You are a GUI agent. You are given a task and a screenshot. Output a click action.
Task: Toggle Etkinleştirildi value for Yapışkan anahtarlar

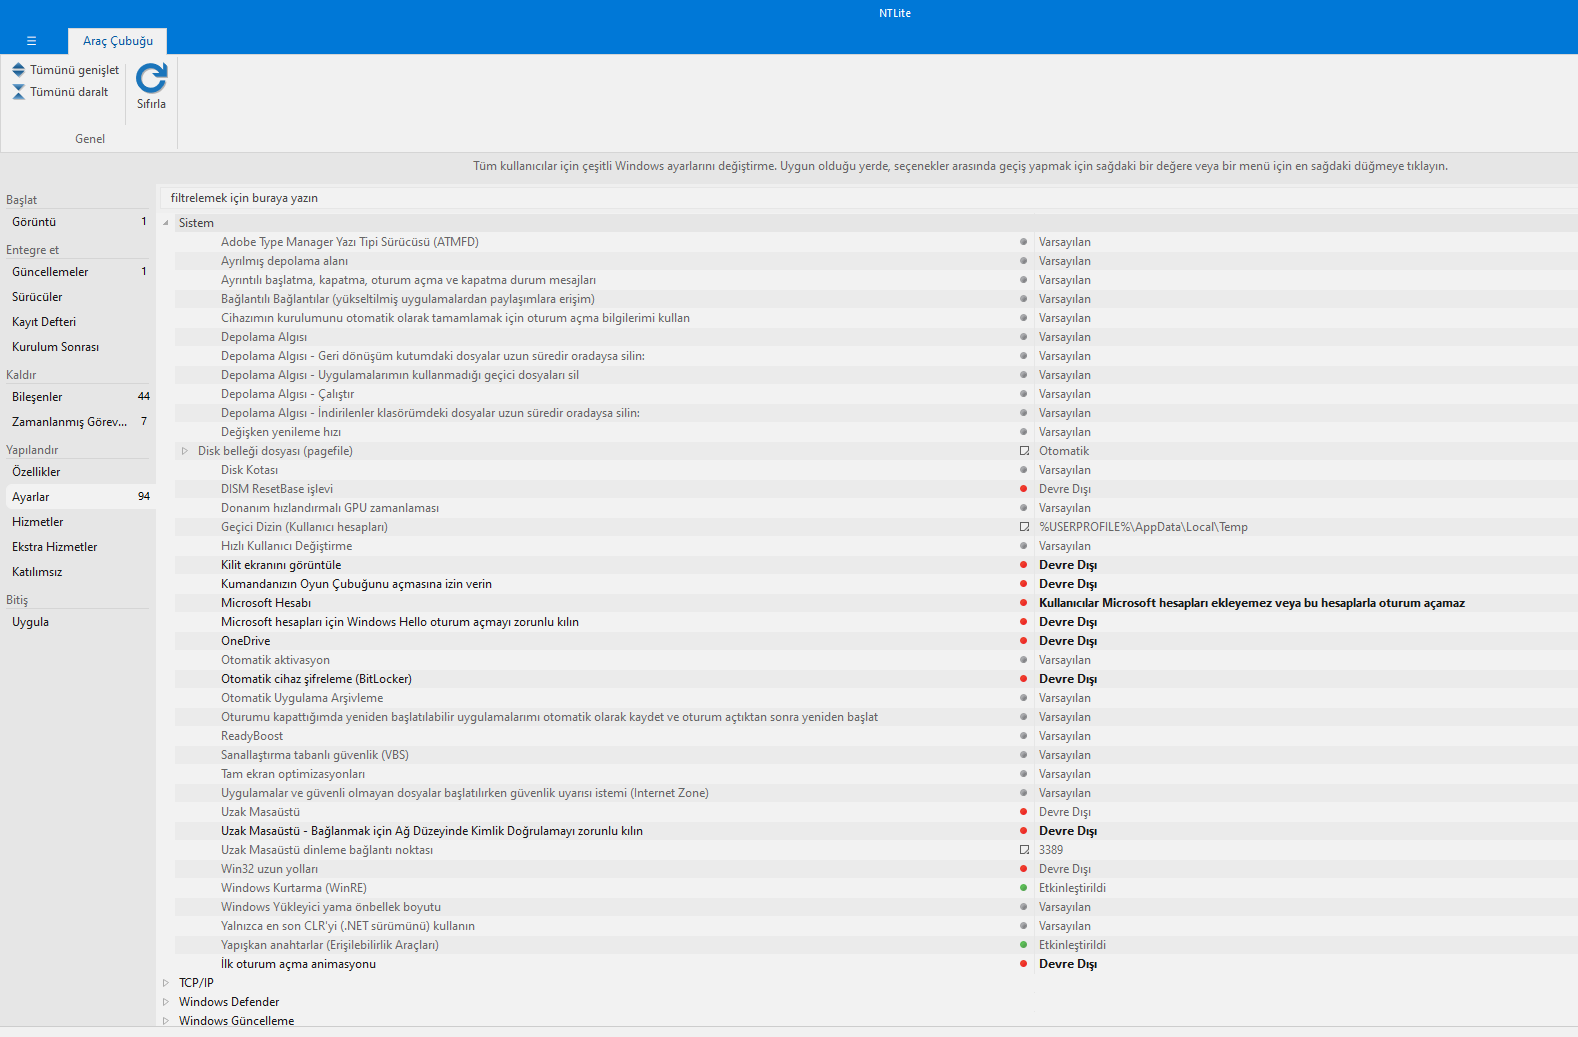coord(1072,945)
